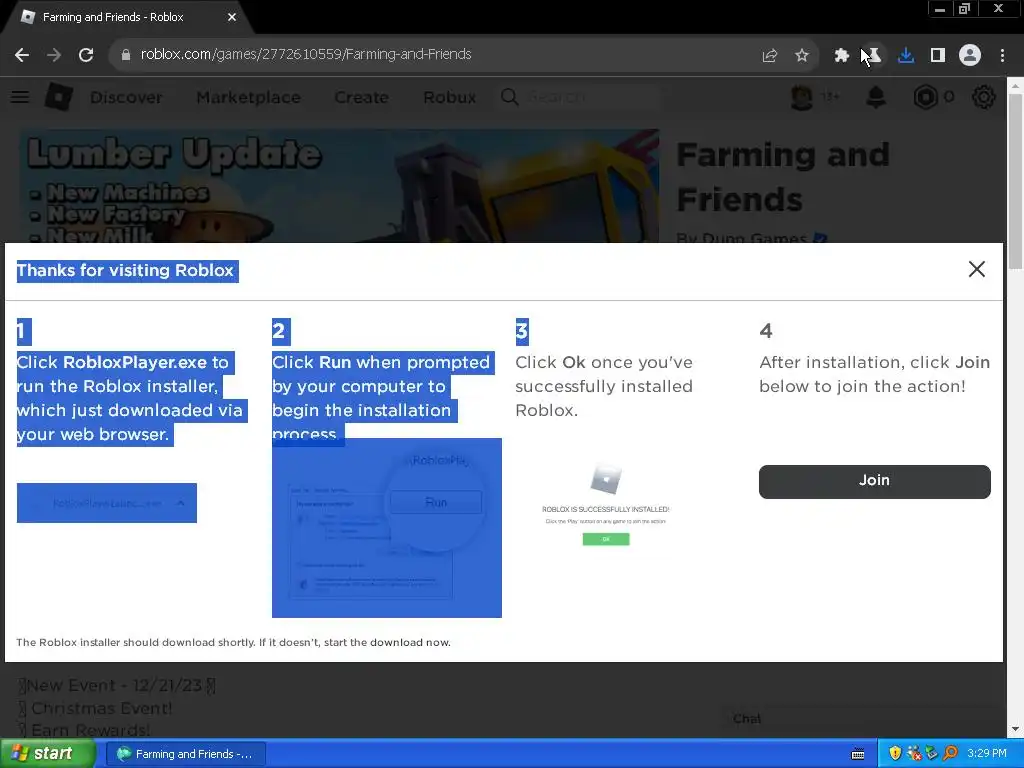Click the padlock site info icon
Screen dimensions: 1024x768
click(x=125, y=55)
